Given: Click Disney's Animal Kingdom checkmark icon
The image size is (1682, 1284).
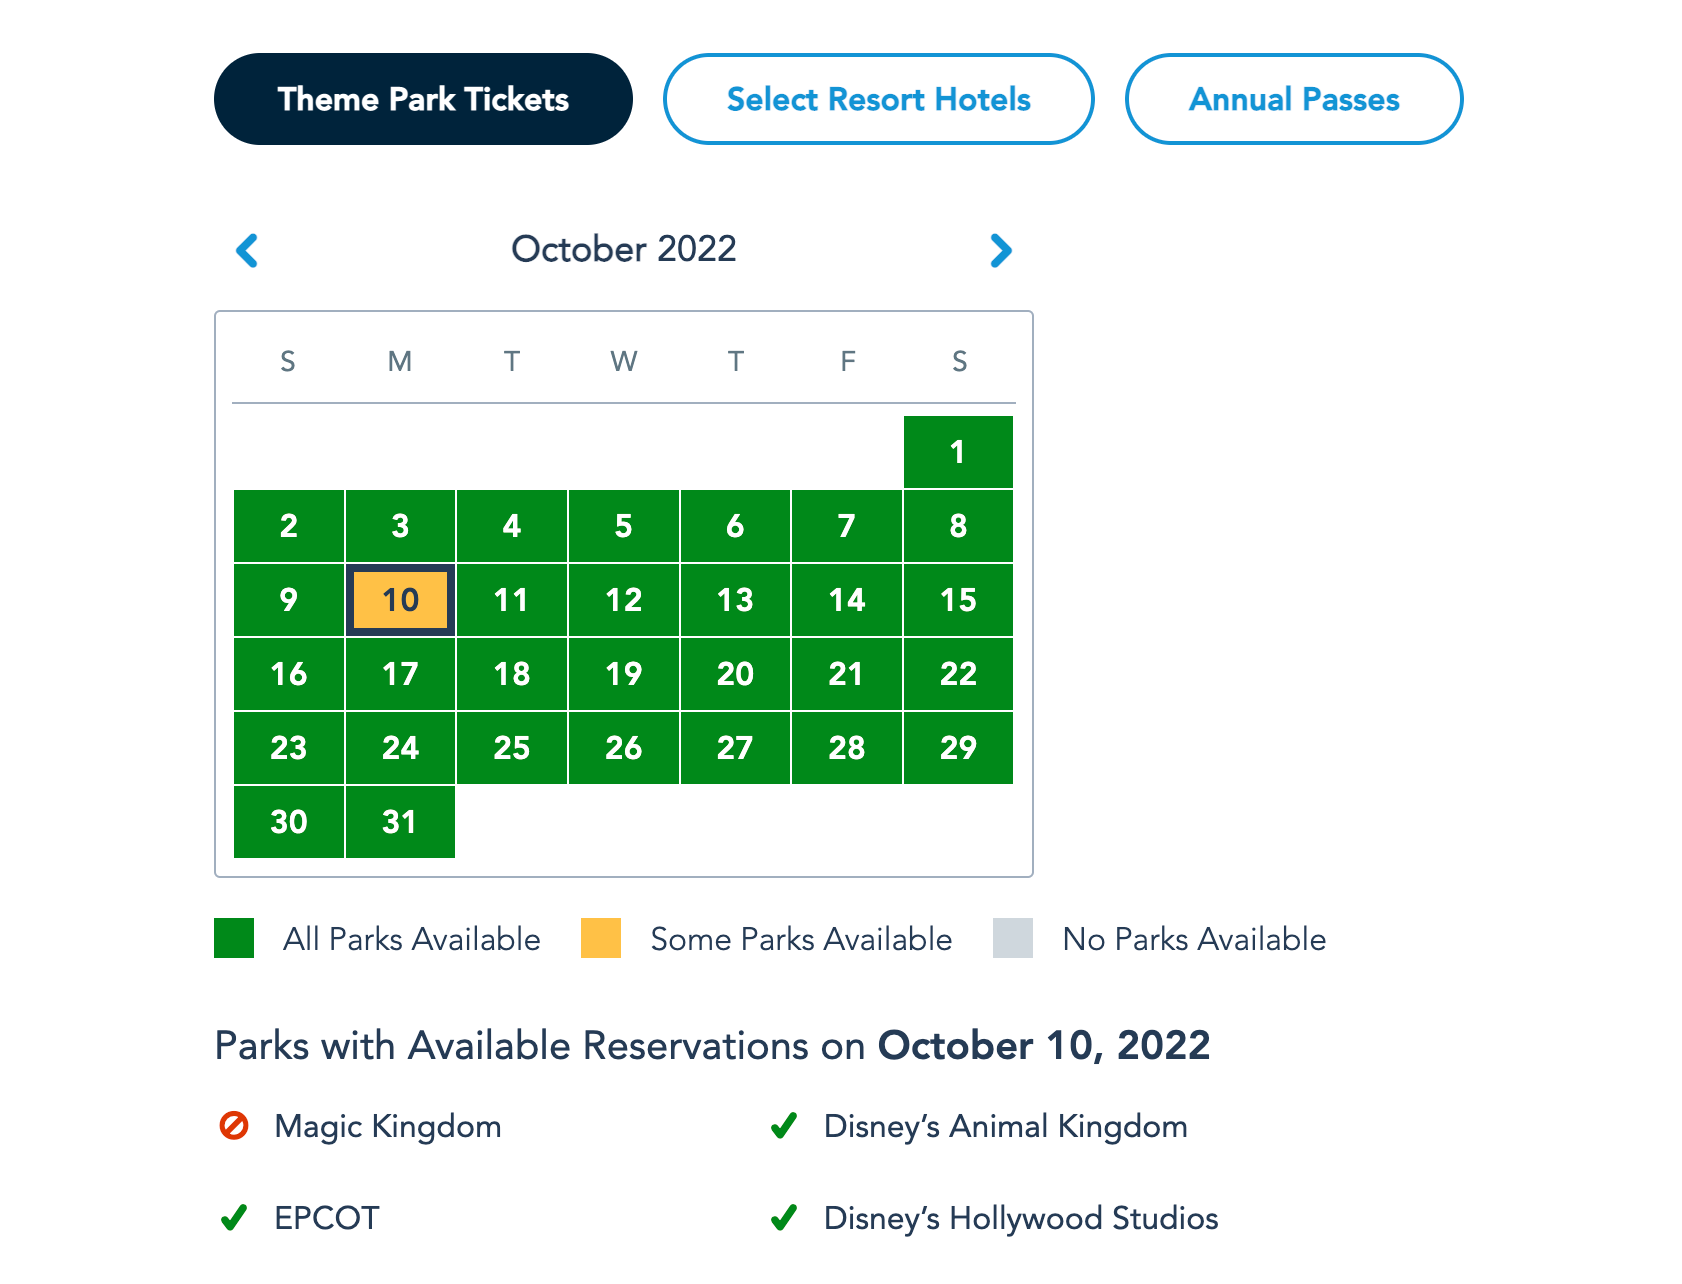Looking at the screenshot, I should click(x=784, y=1126).
